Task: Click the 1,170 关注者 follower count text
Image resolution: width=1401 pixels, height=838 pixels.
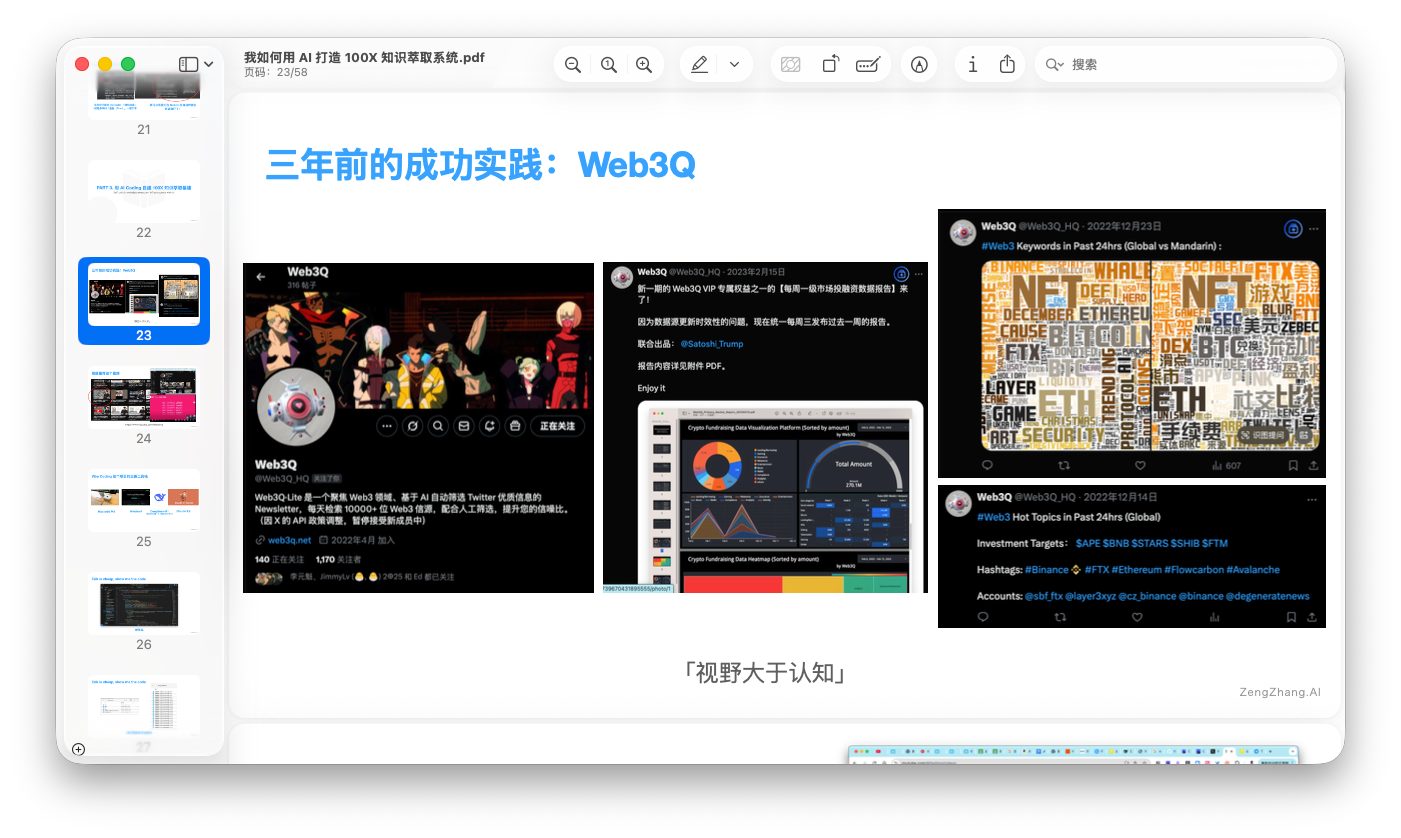Action: coord(338,560)
